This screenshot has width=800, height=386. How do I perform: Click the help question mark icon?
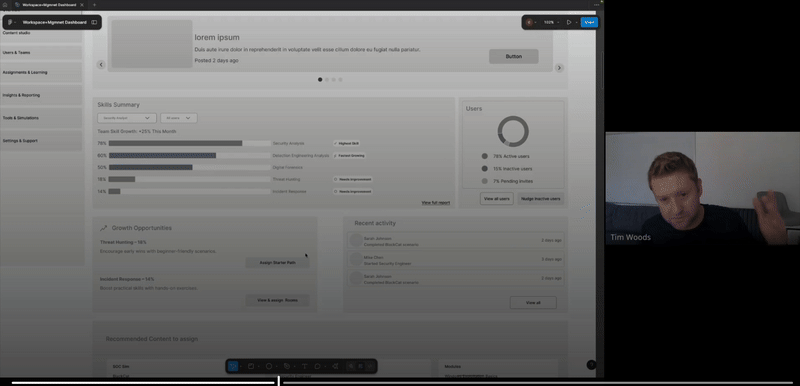click(x=591, y=365)
